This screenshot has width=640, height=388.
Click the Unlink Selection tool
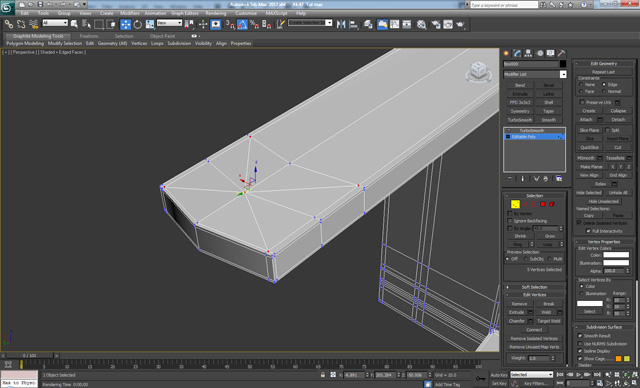tap(21, 24)
